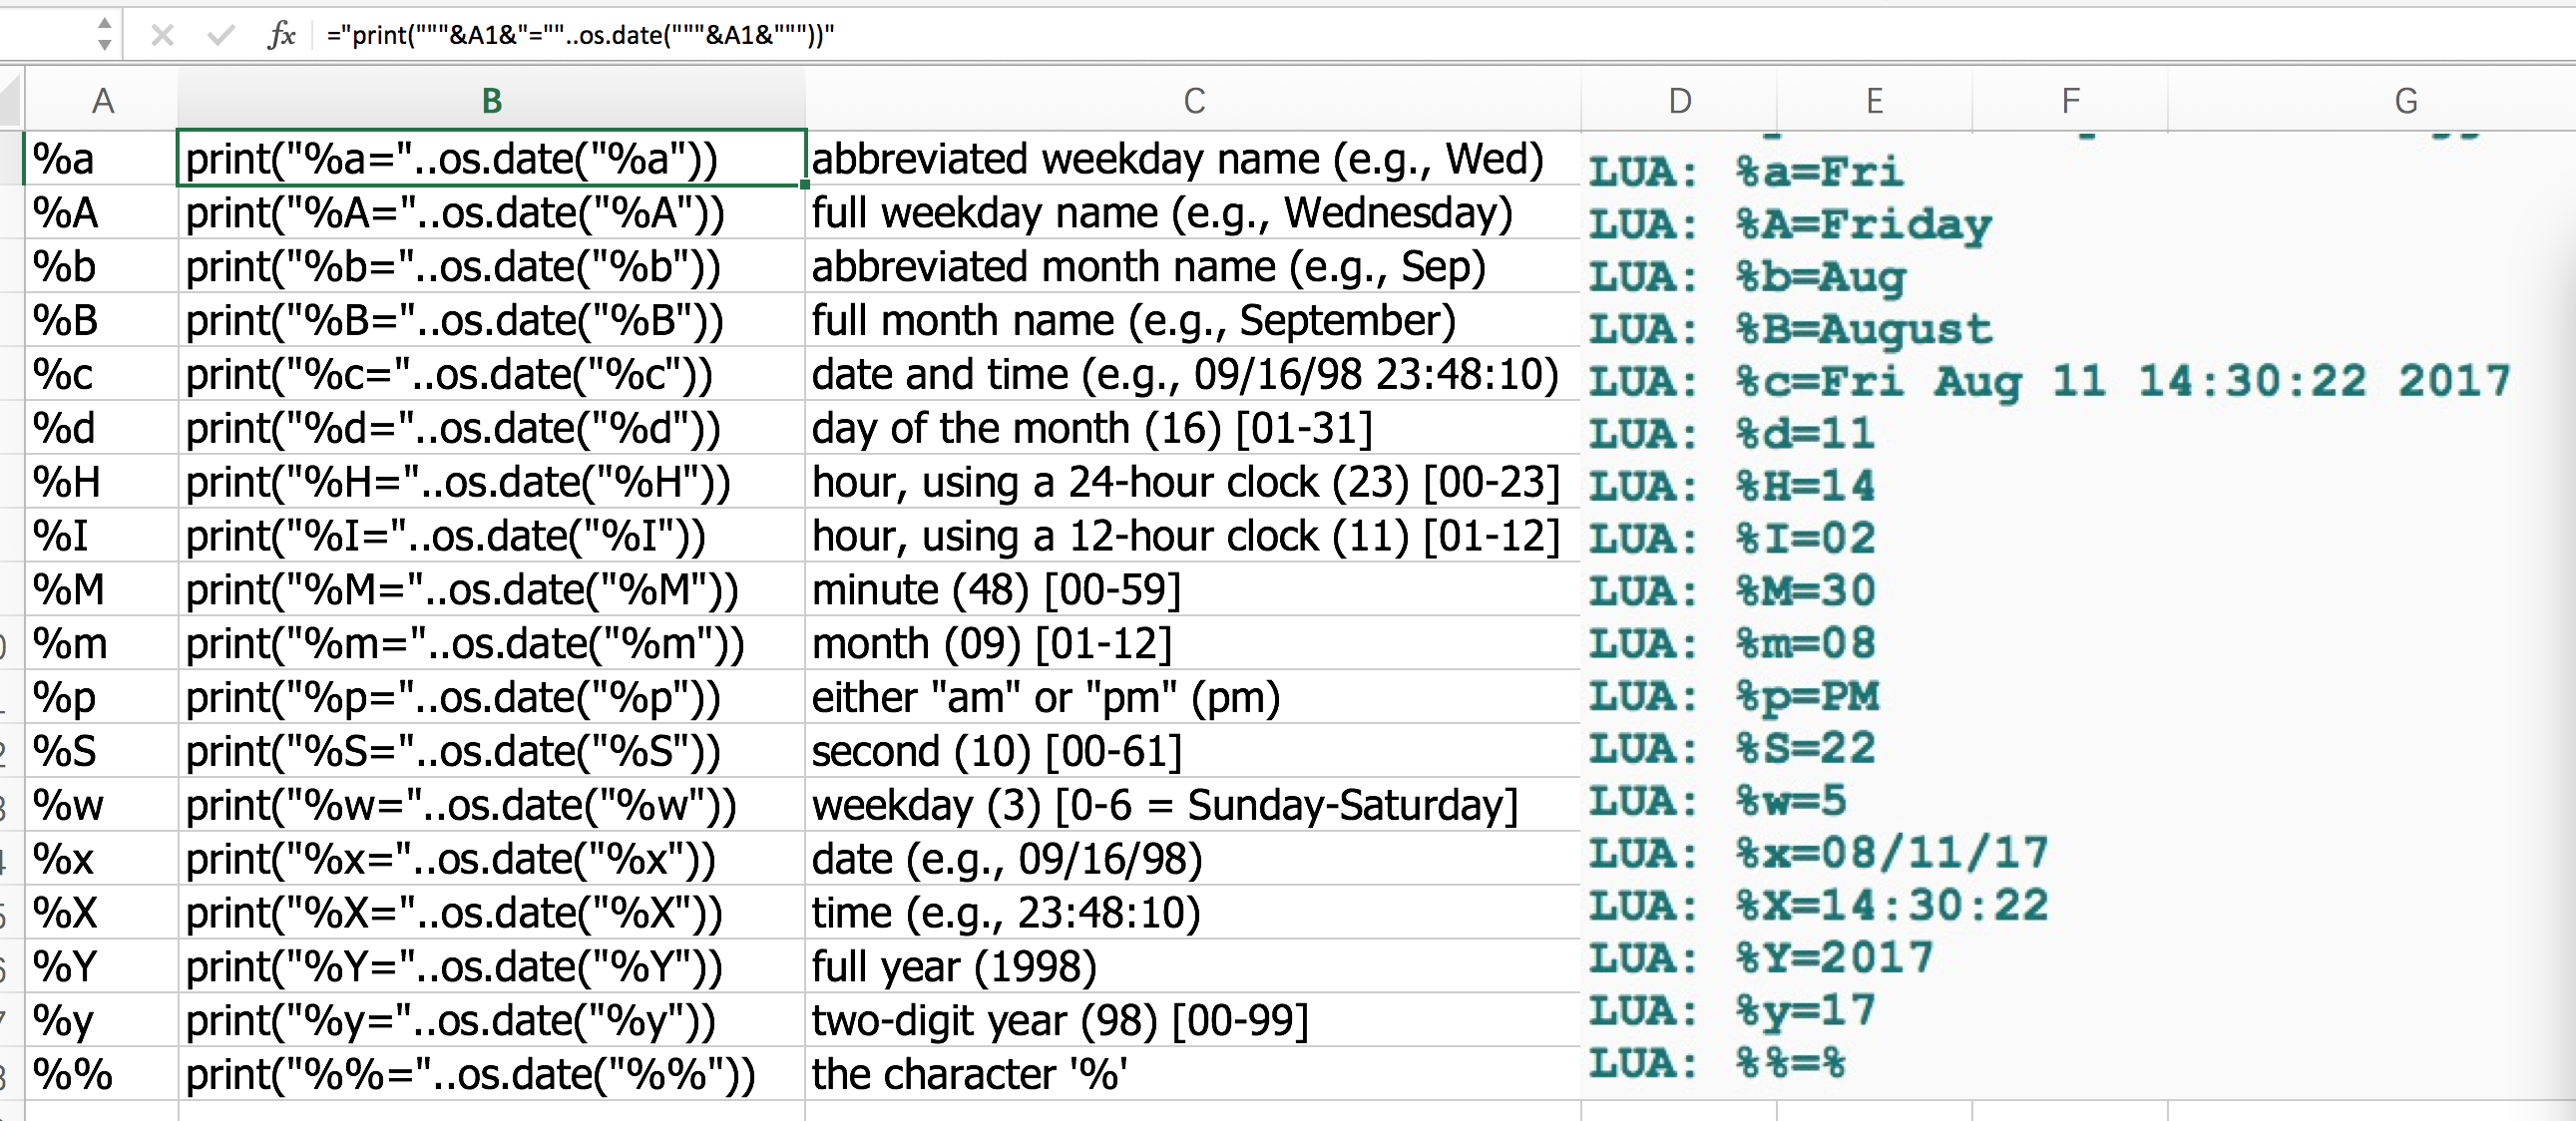2576x1121 pixels.
Task: Select cell containing %c
Action: (101, 374)
